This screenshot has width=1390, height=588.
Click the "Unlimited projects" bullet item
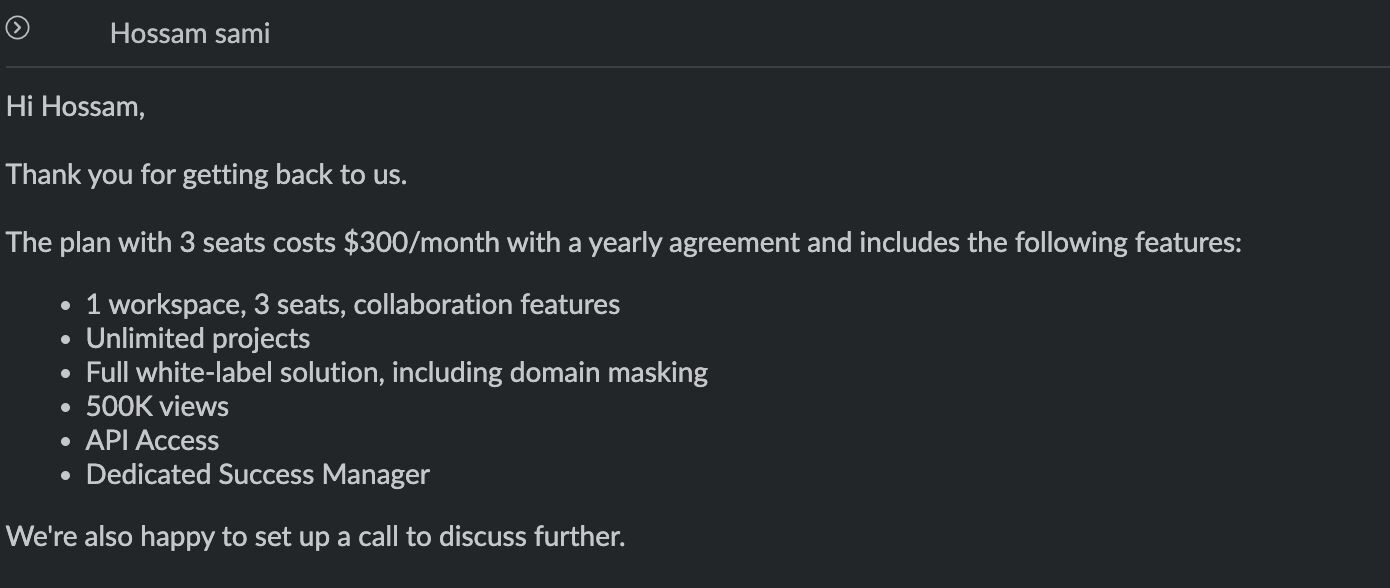[198, 338]
